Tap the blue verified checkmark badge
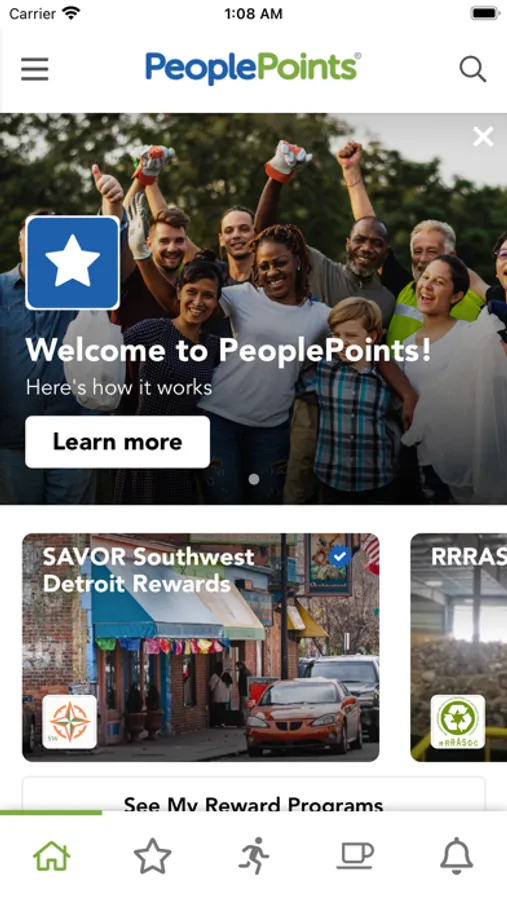The width and height of the screenshot is (507, 900). [340, 556]
